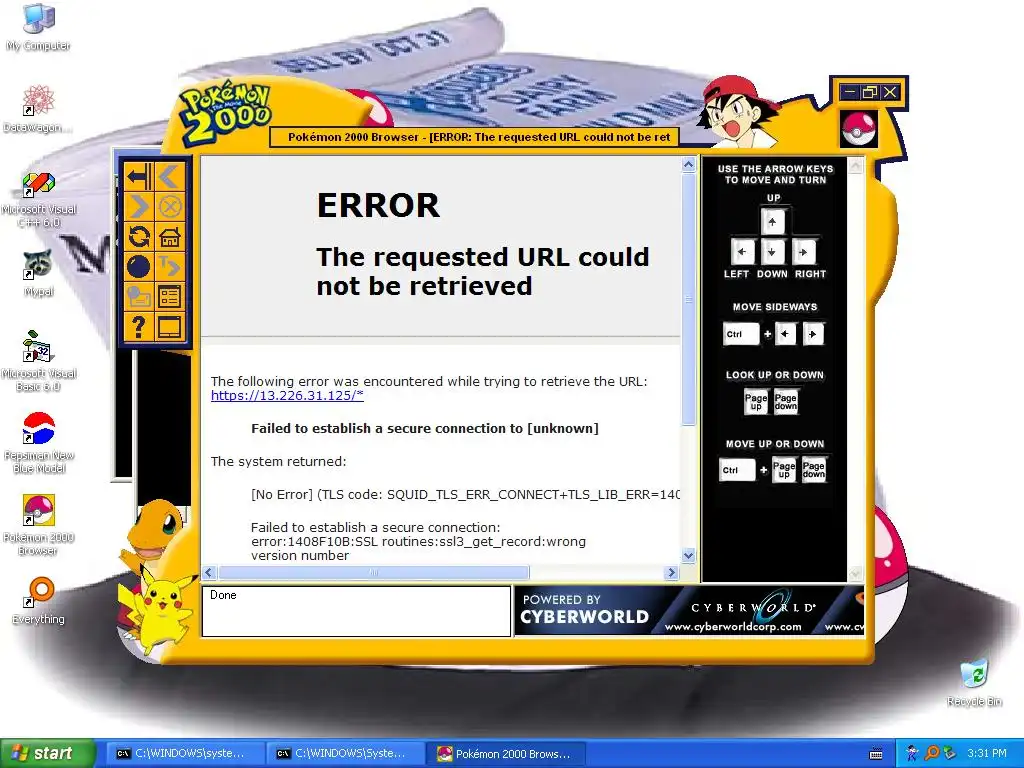The height and width of the screenshot is (768, 1024).
Task: Click the horizontal scrollbar thumb
Action: (x=374, y=573)
